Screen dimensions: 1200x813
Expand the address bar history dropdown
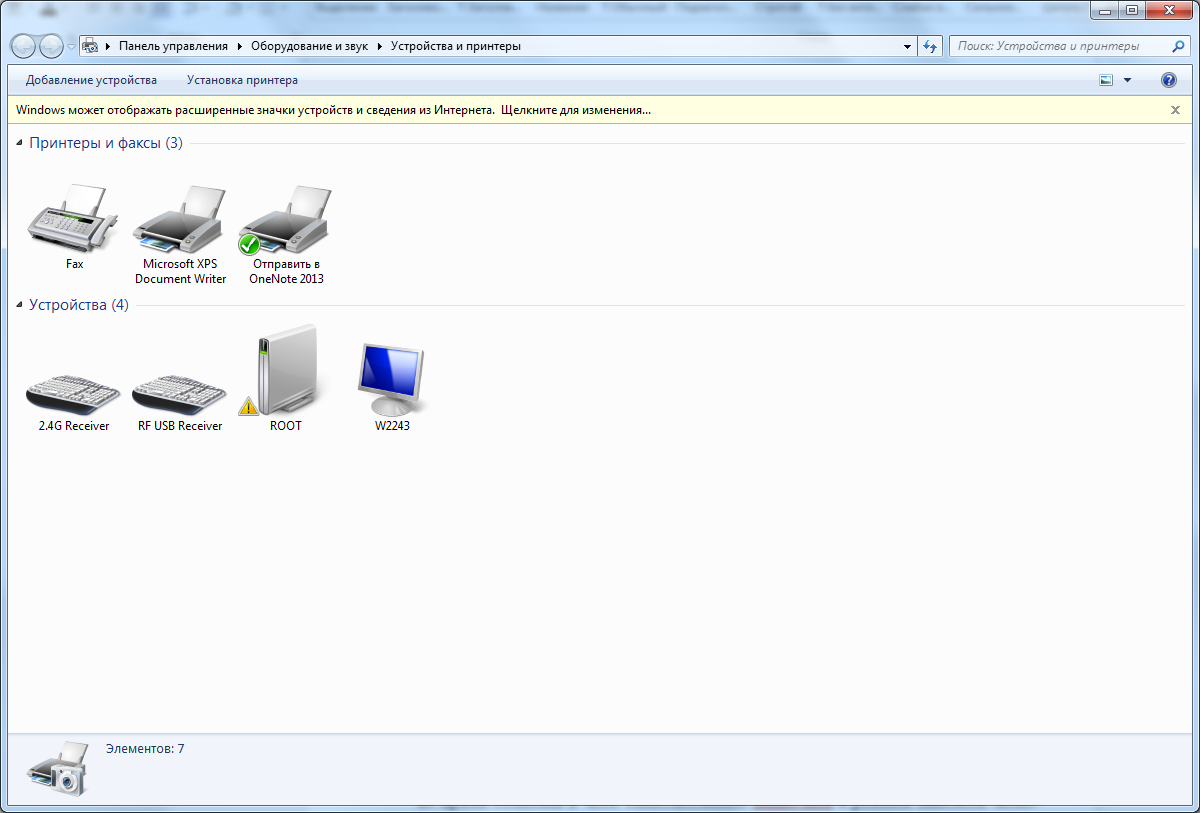pyautogui.click(x=907, y=46)
